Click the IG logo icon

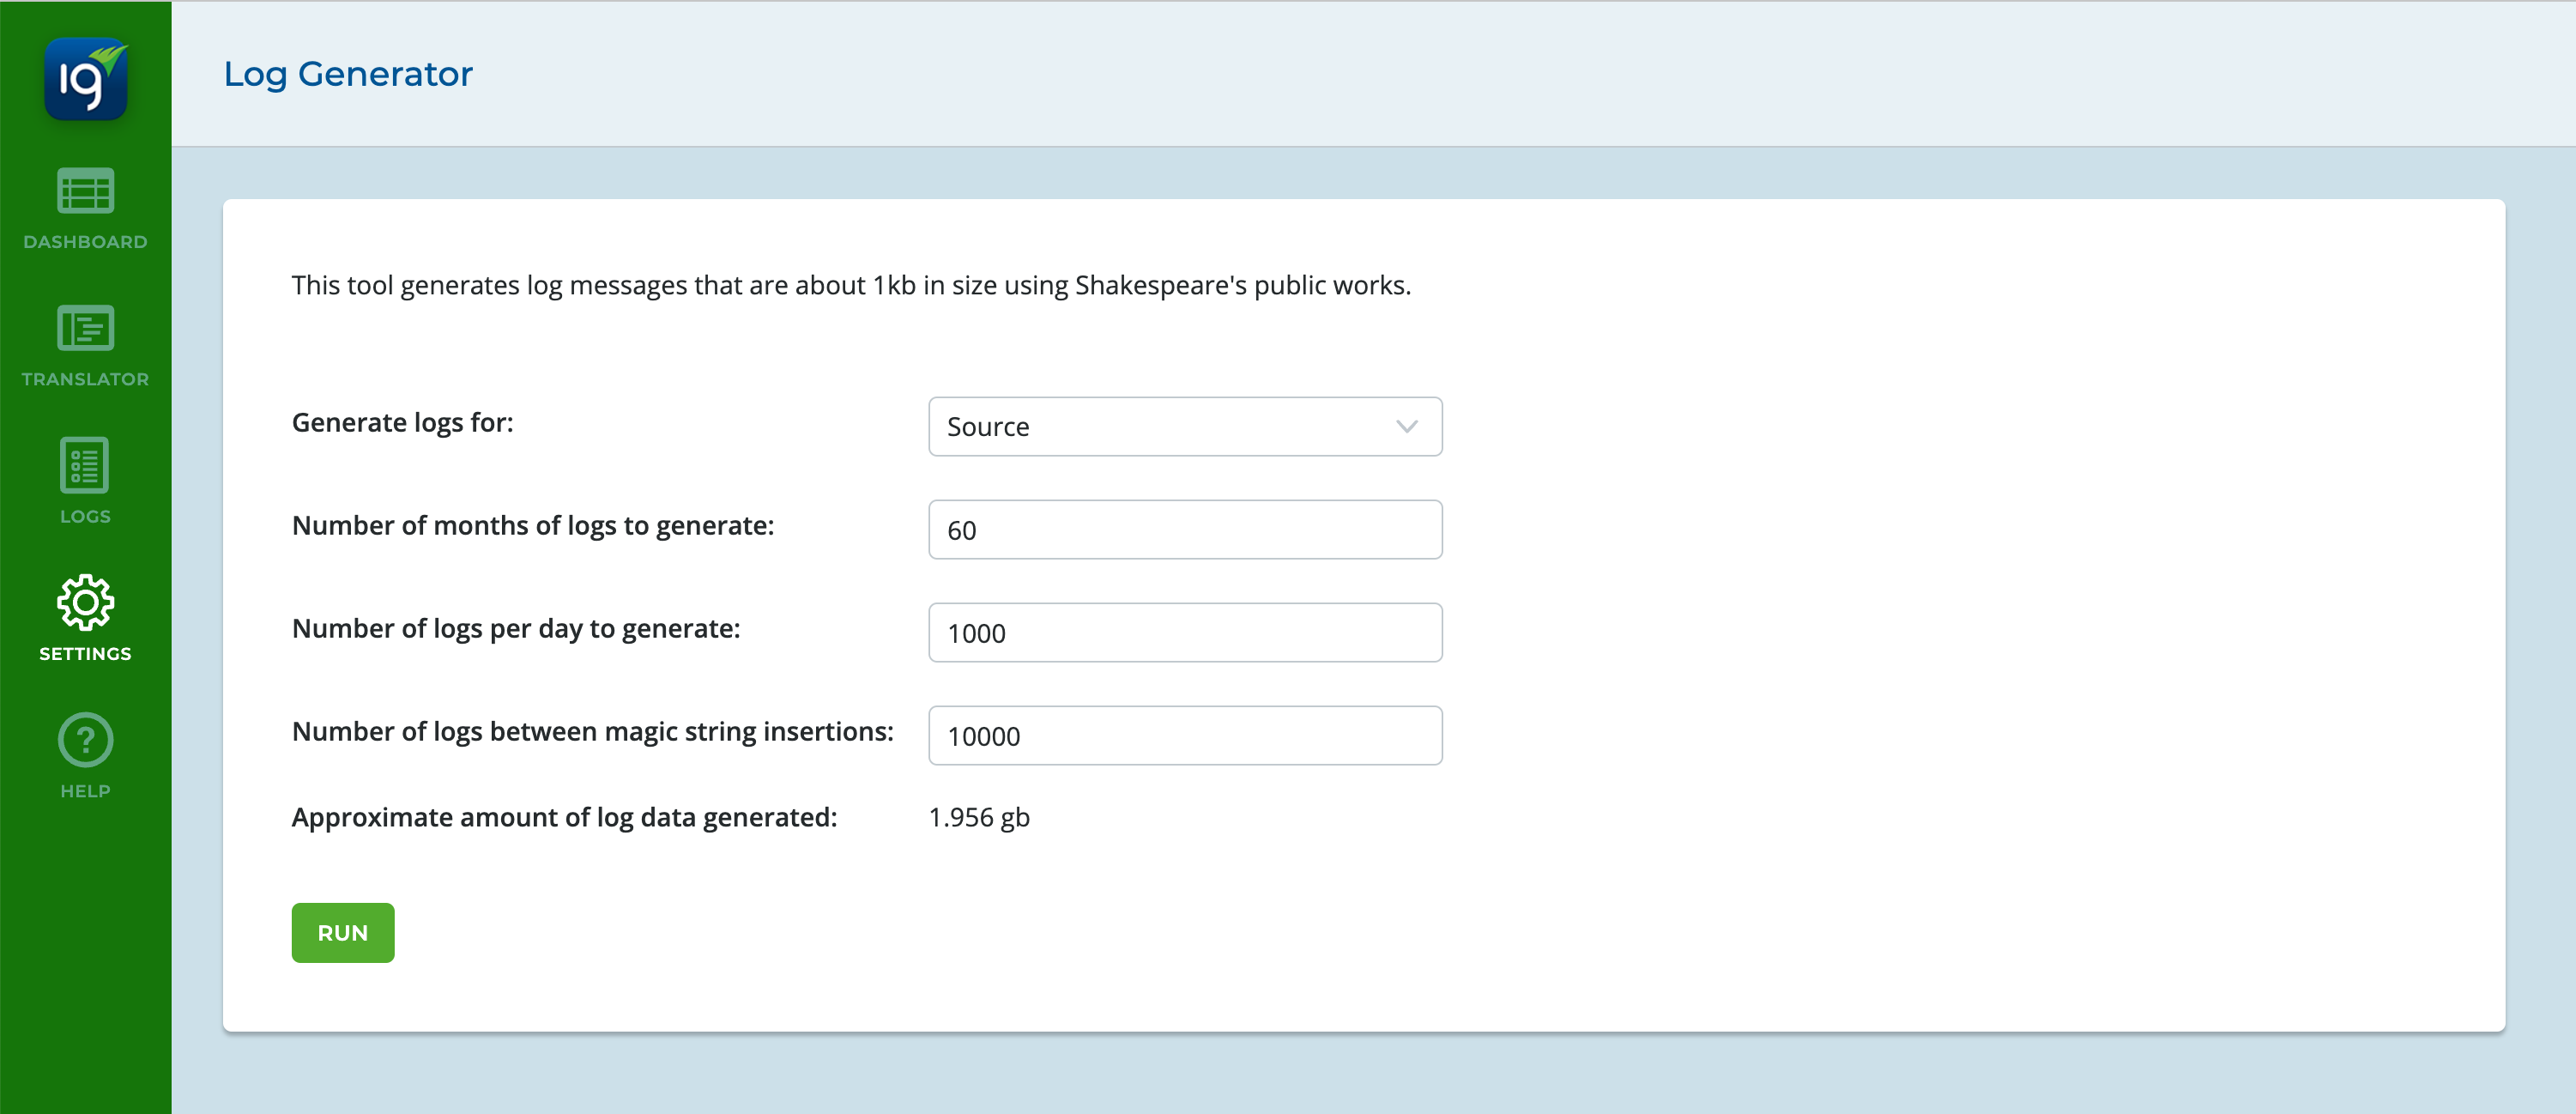pos(86,78)
